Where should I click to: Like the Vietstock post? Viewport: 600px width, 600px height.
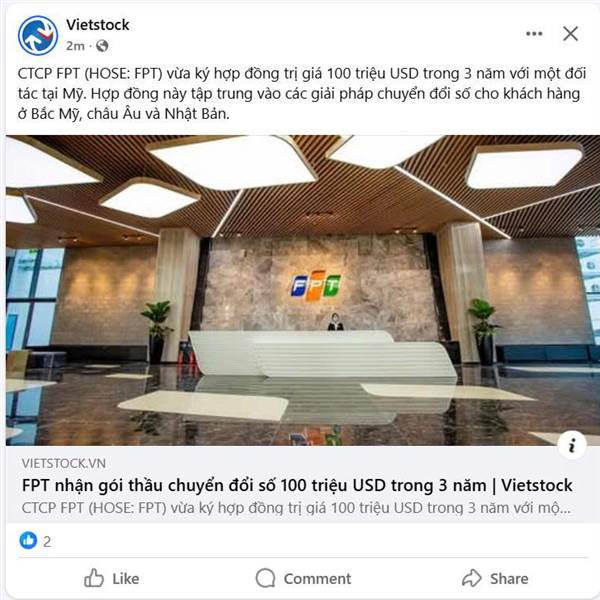(x=112, y=578)
